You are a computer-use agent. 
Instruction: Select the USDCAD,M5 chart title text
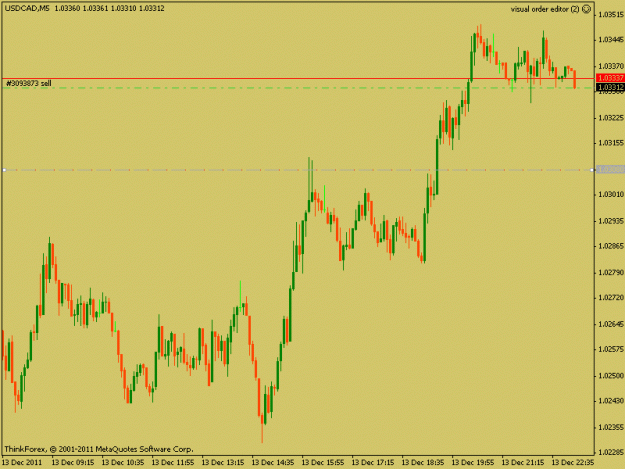27,8
